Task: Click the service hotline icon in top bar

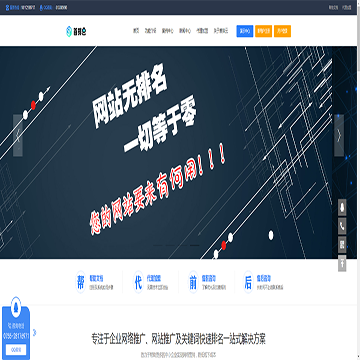Action: [x=7, y=7]
